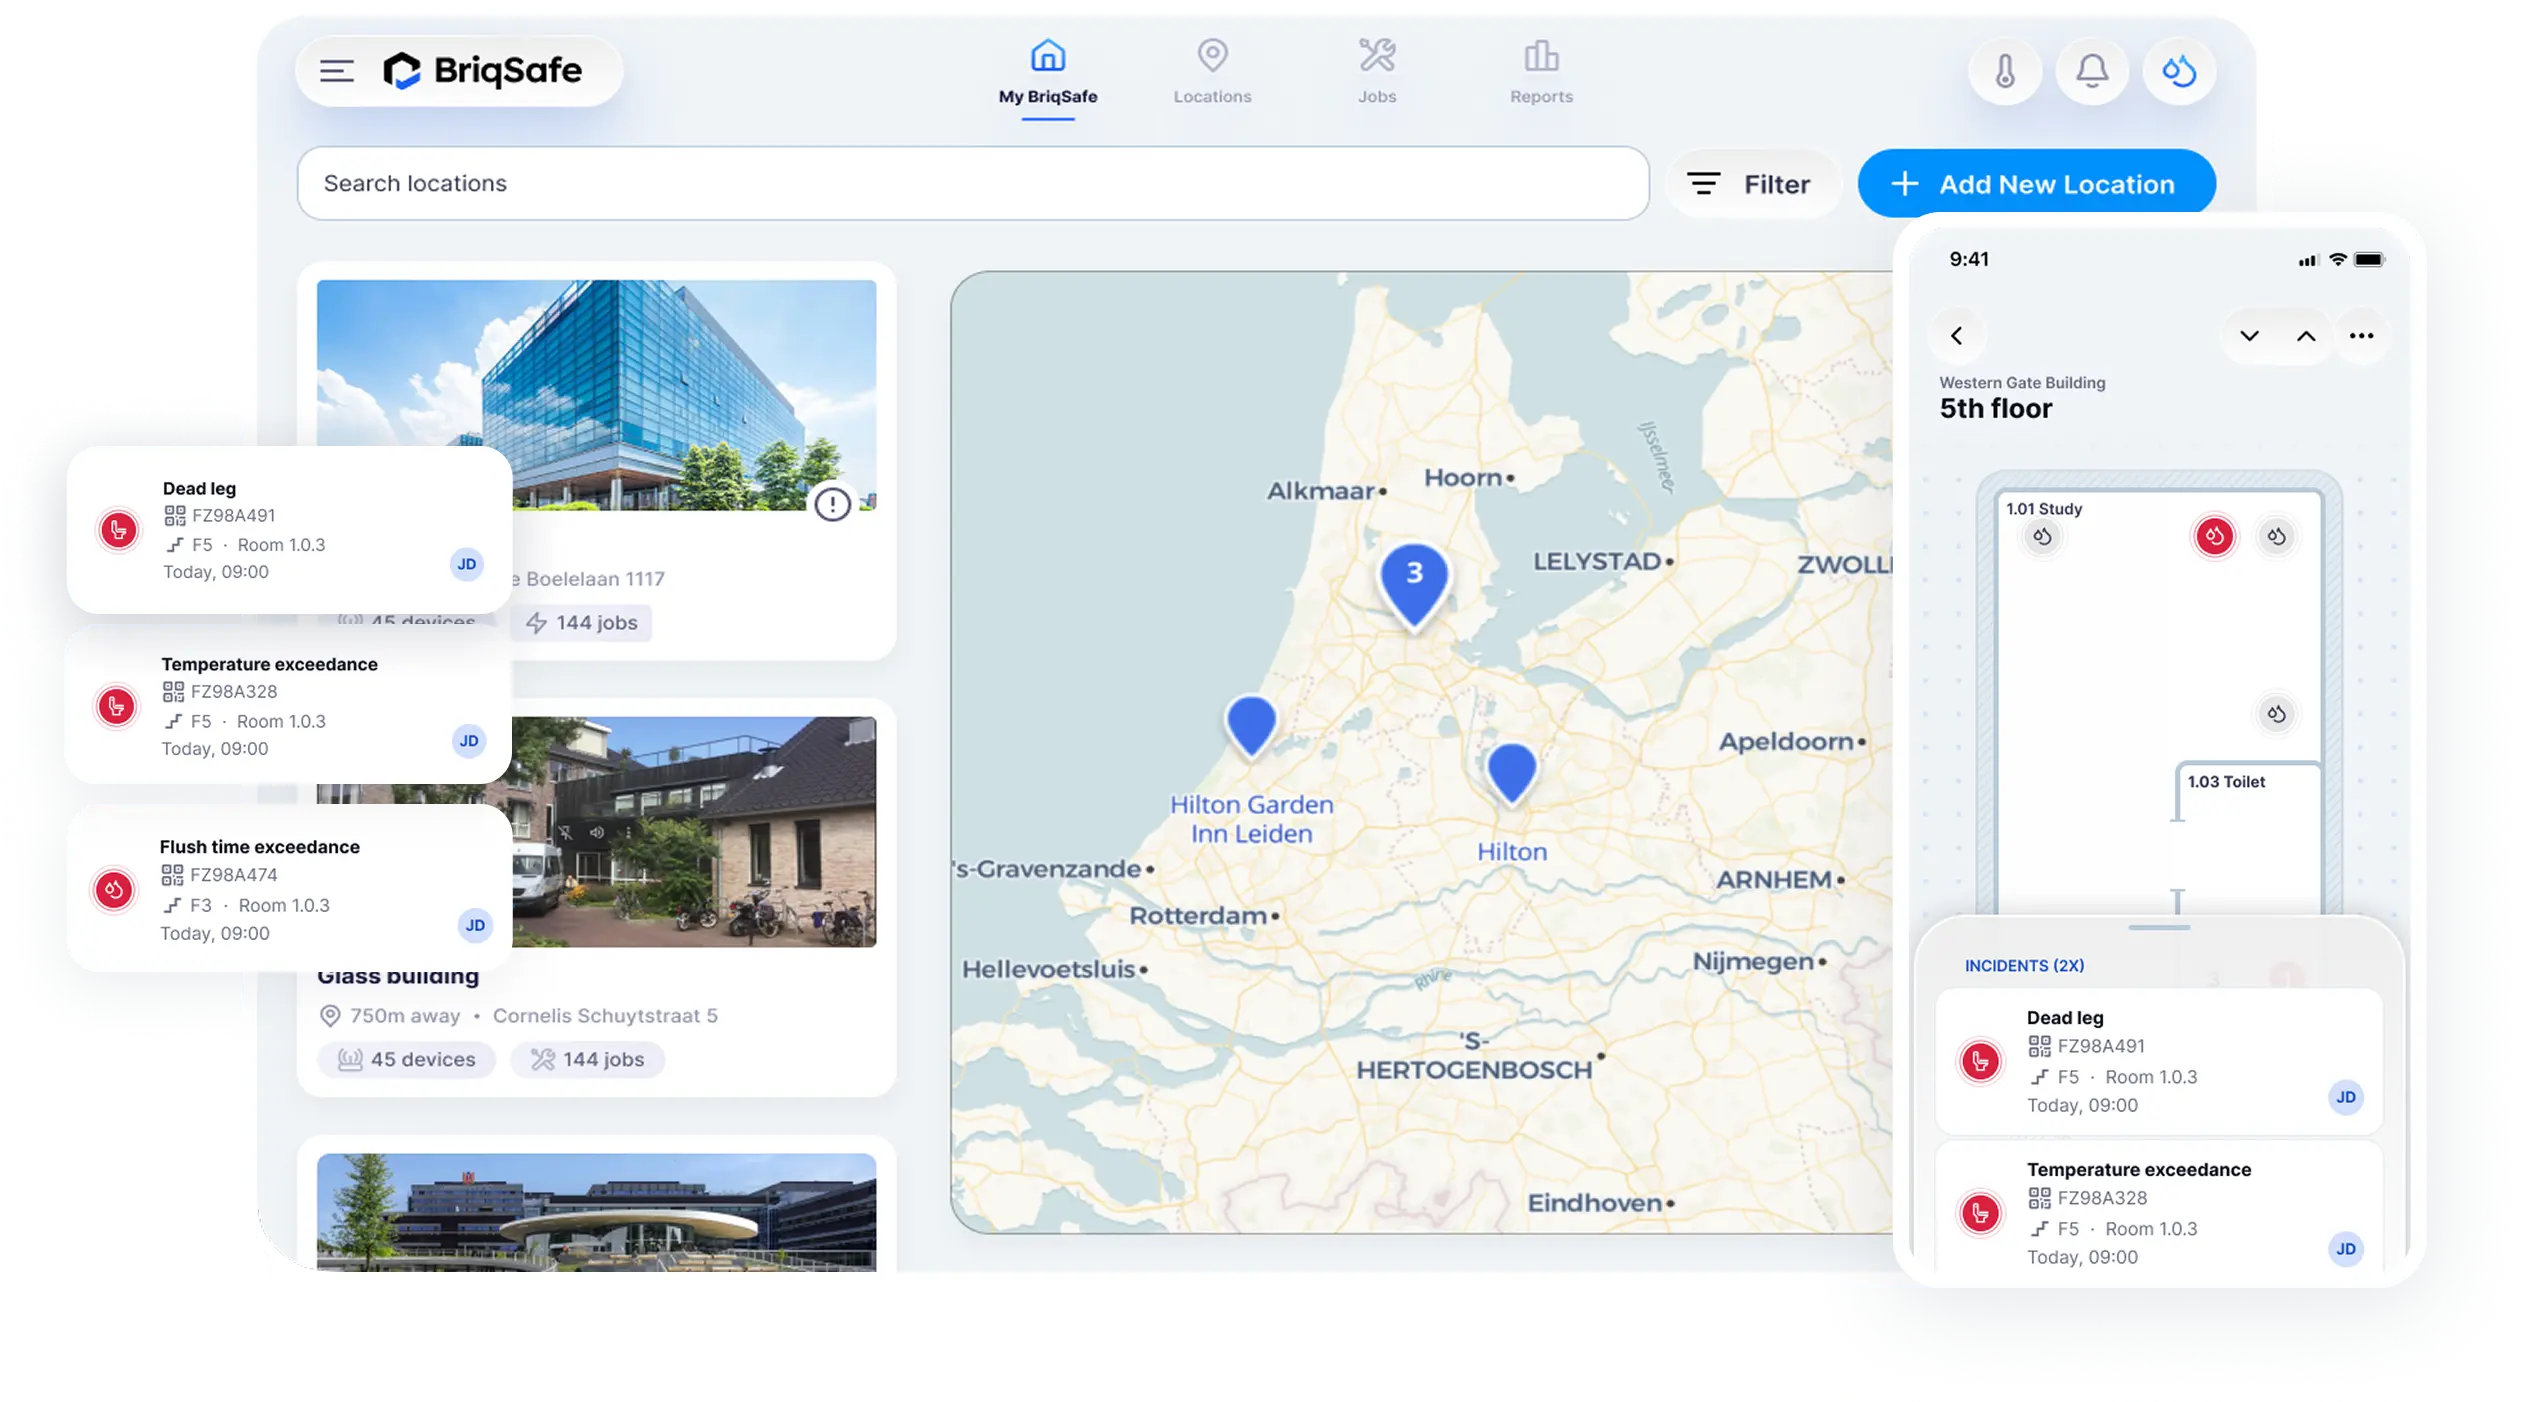The height and width of the screenshot is (1402, 2527).
Task: Go back with the mobile left chevron
Action: [x=1956, y=336]
